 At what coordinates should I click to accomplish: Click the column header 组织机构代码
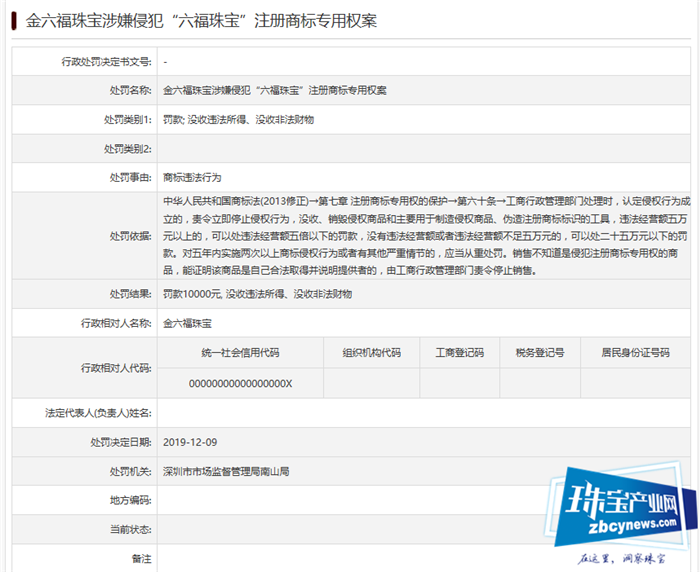pos(371,353)
